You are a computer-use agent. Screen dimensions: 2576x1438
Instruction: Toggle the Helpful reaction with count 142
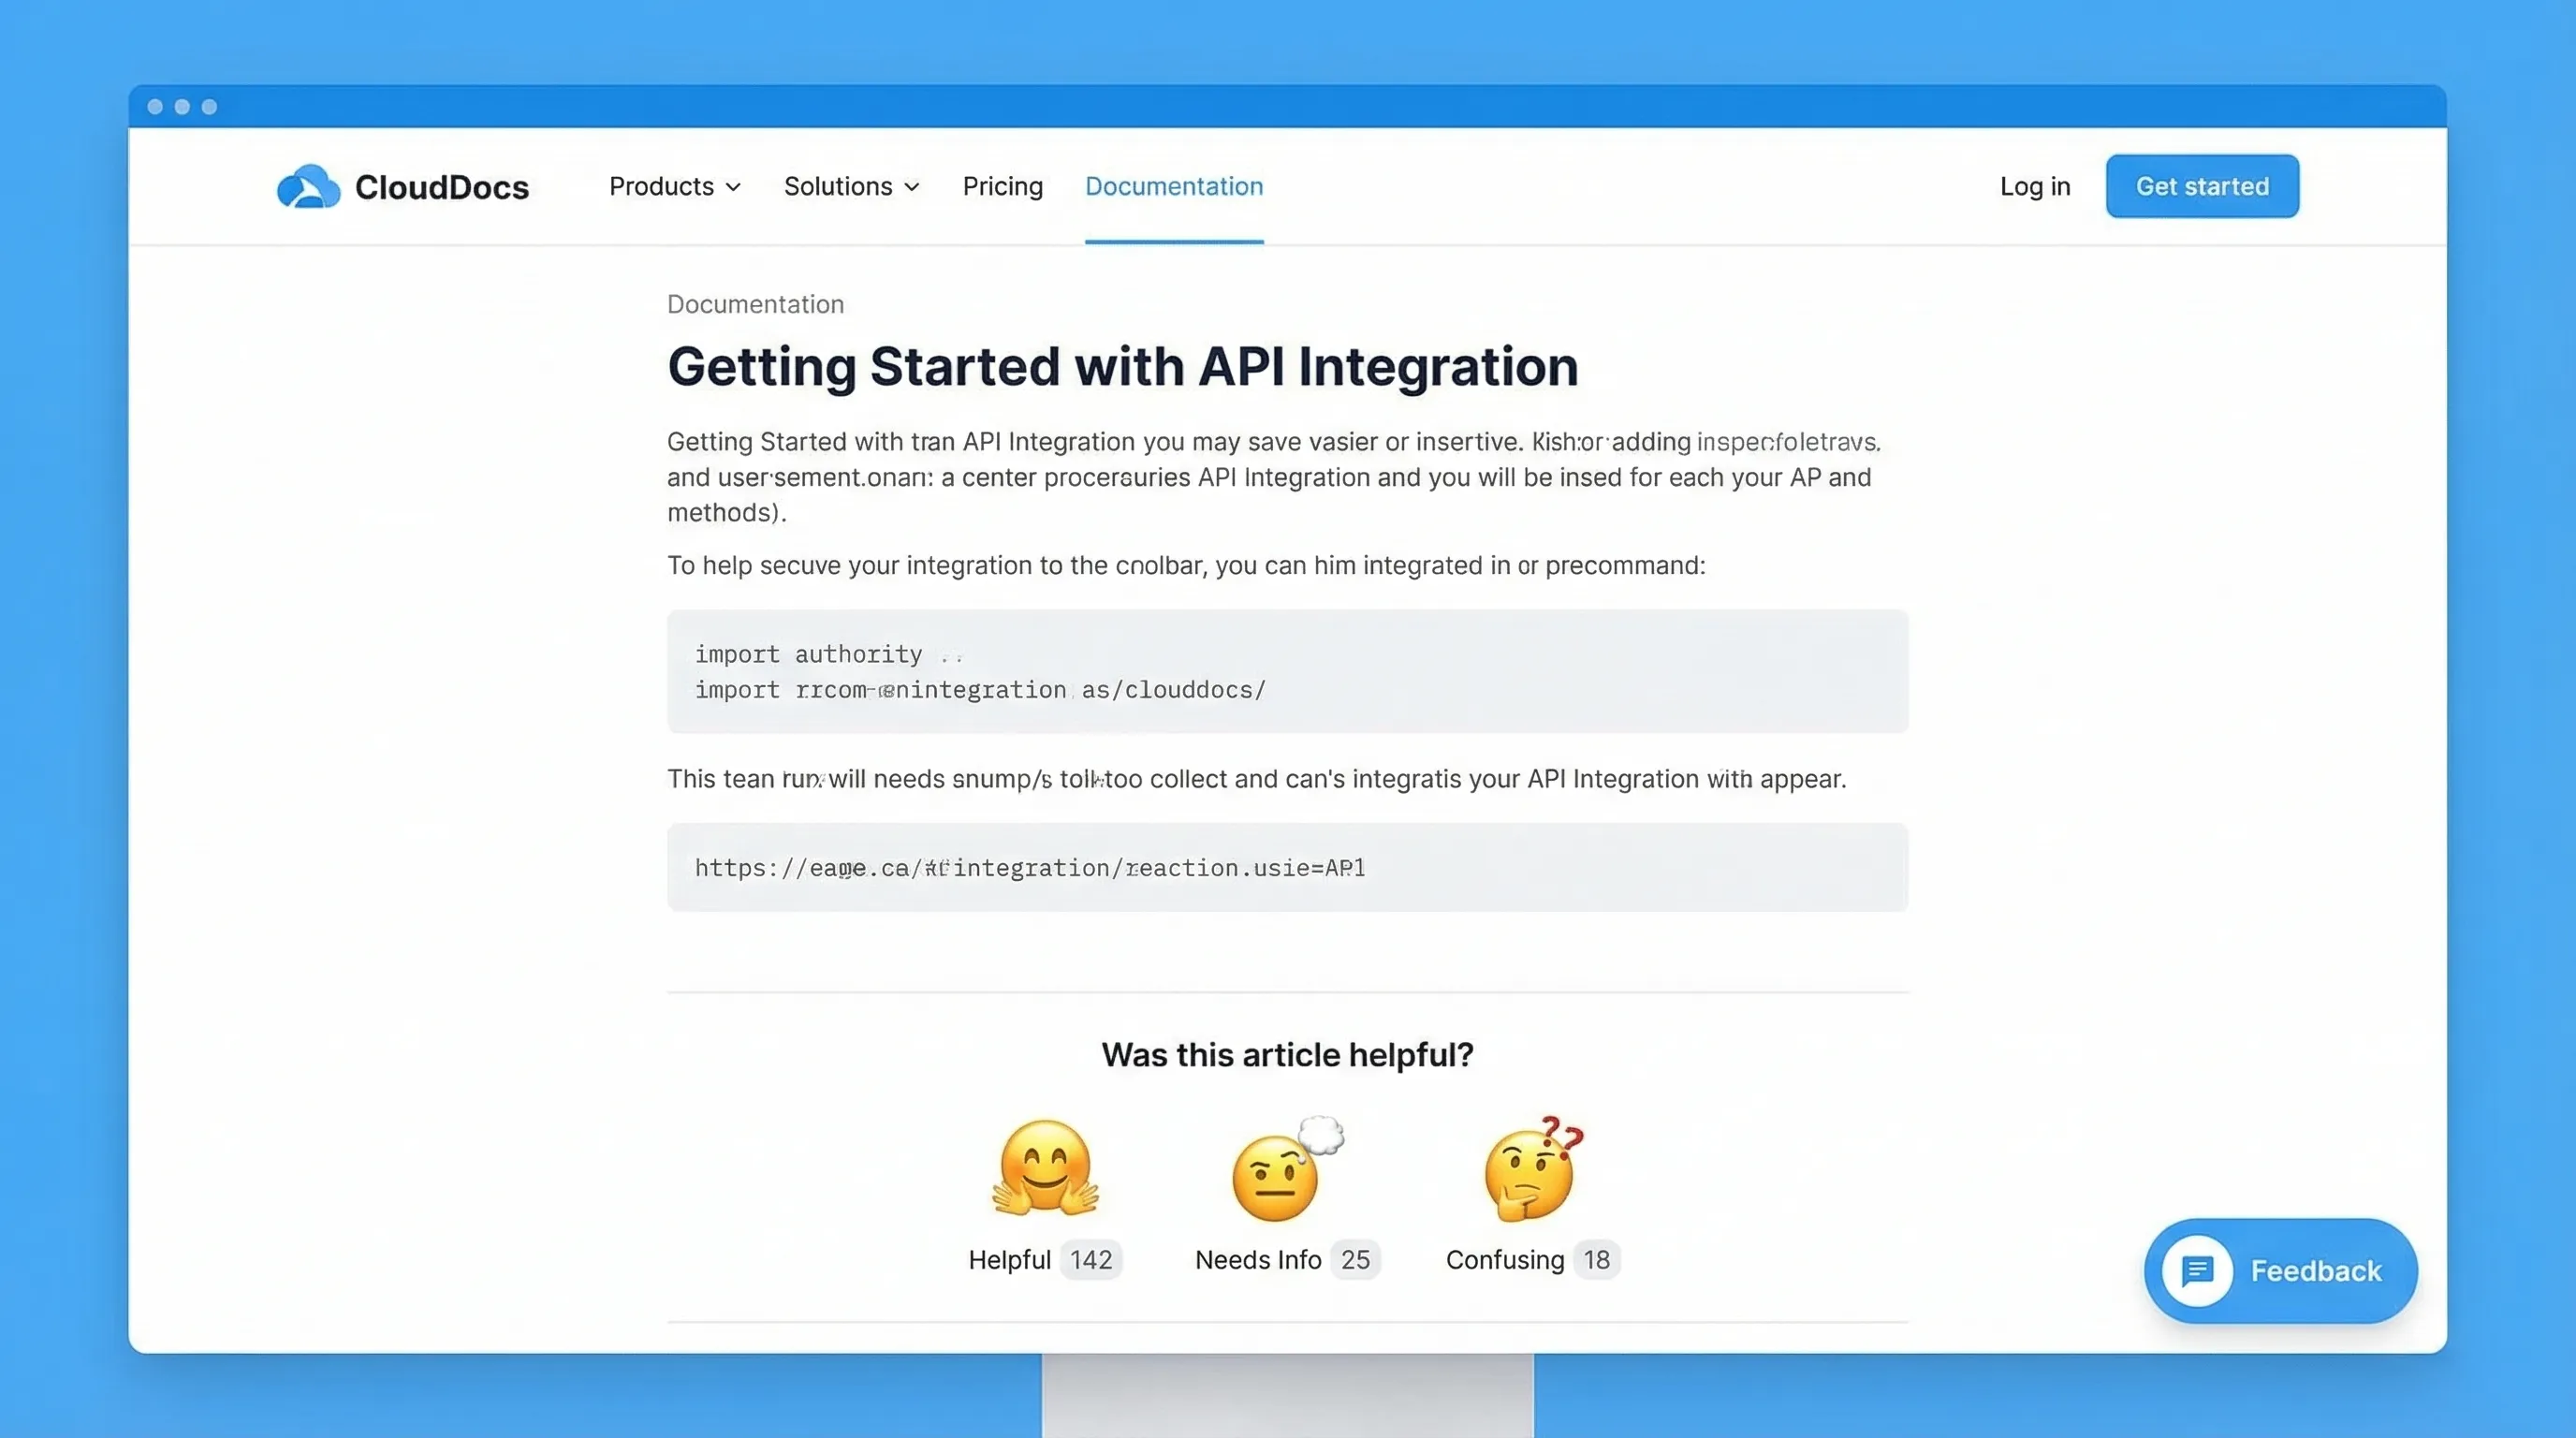tap(1044, 1259)
